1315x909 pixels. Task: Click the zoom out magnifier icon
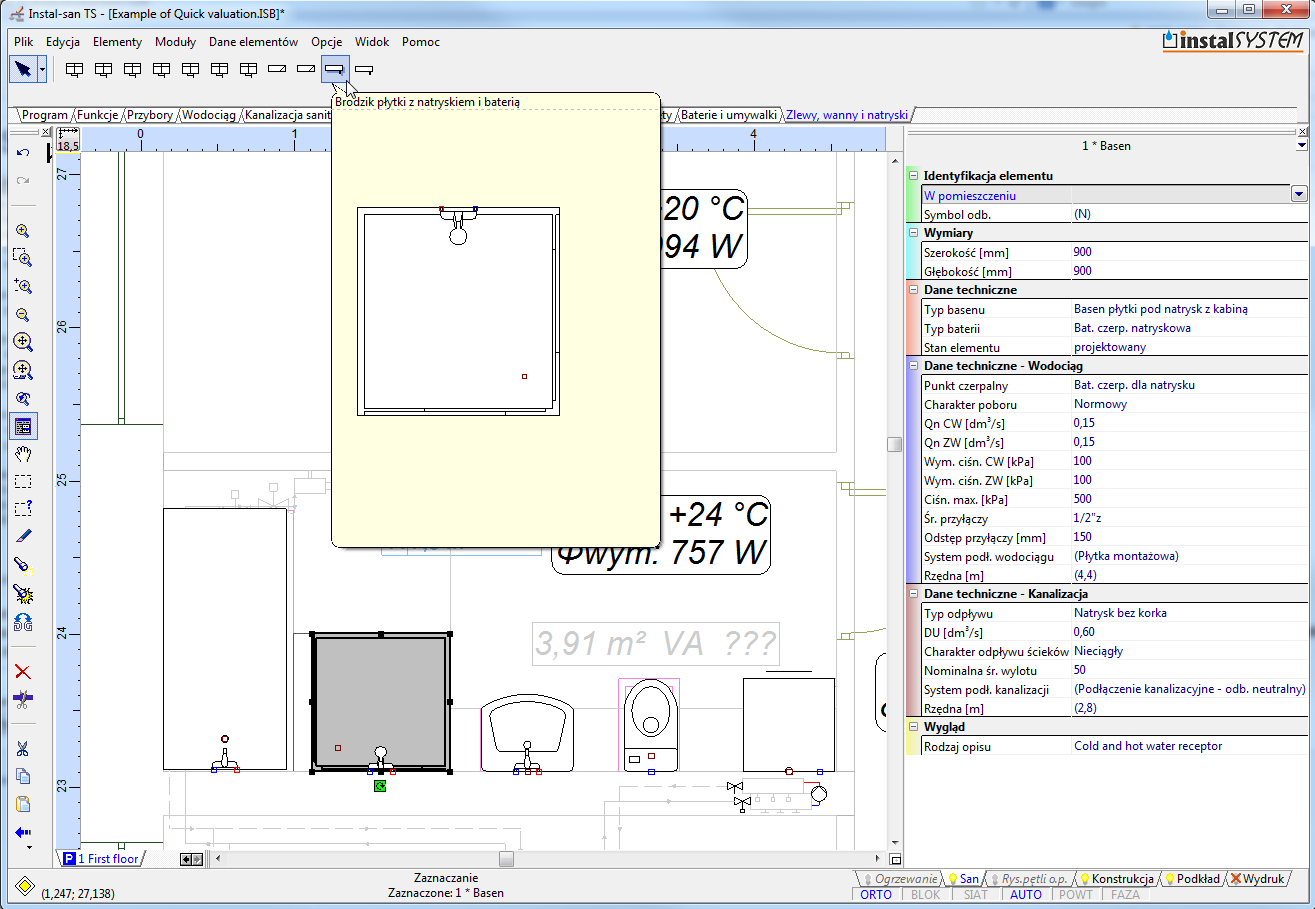click(23, 314)
